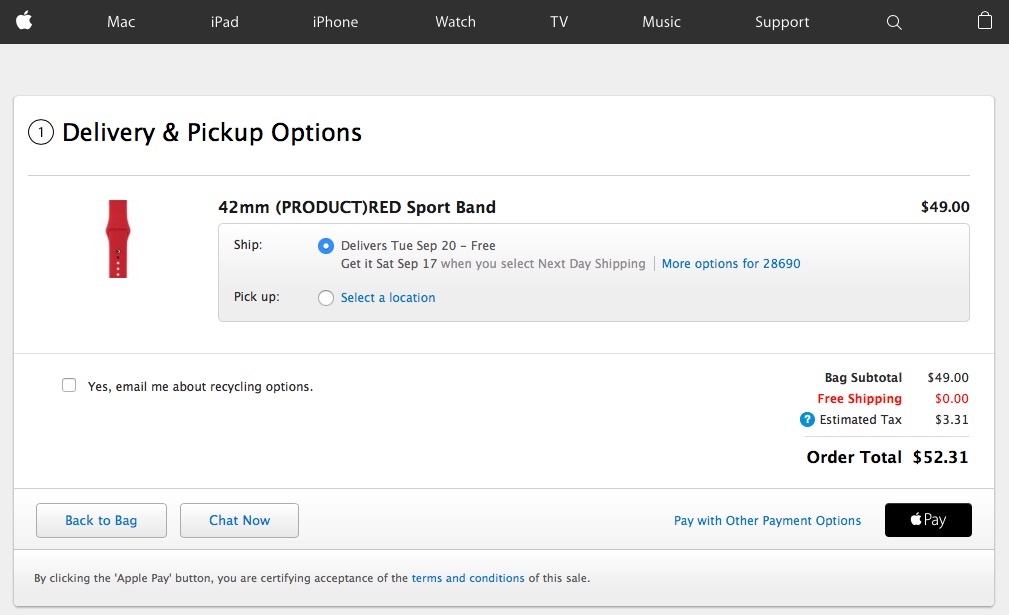This screenshot has height=615, width=1009.
Task: Click the Bag Subtotal label
Action: 864,378
